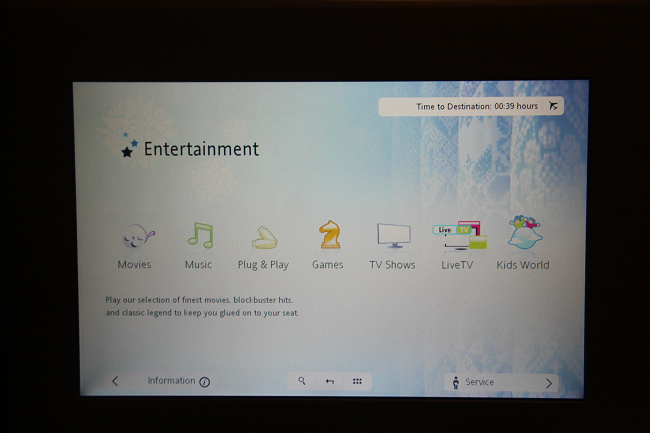This screenshot has height=433, width=650.
Task: Select the Games label
Action: click(x=327, y=264)
